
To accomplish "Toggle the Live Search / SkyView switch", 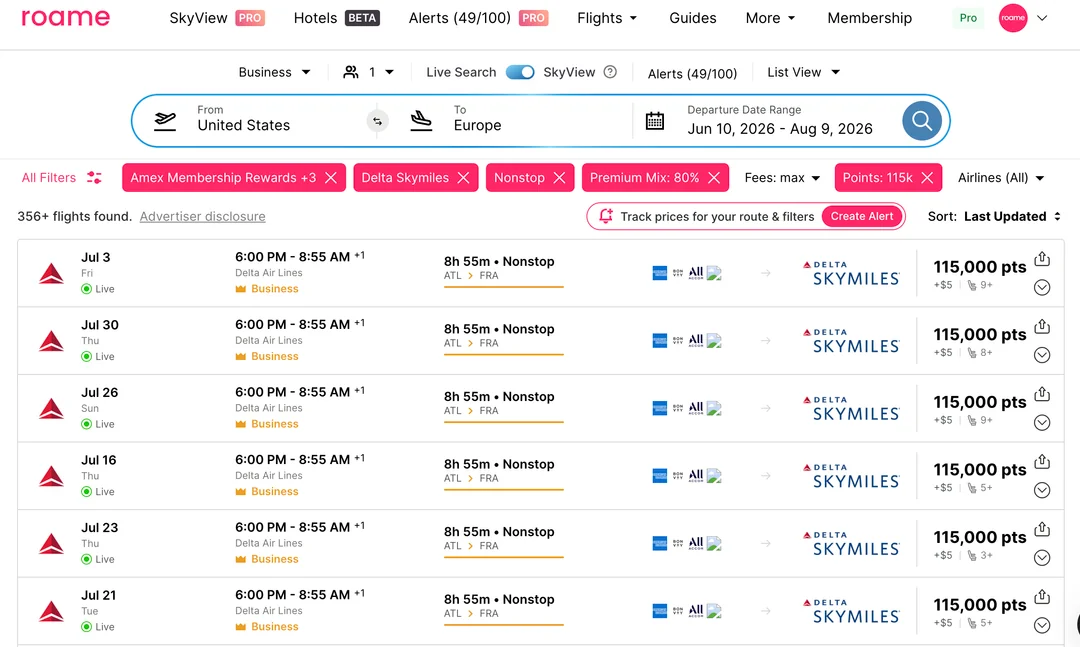I will click(x=520, y=72).
